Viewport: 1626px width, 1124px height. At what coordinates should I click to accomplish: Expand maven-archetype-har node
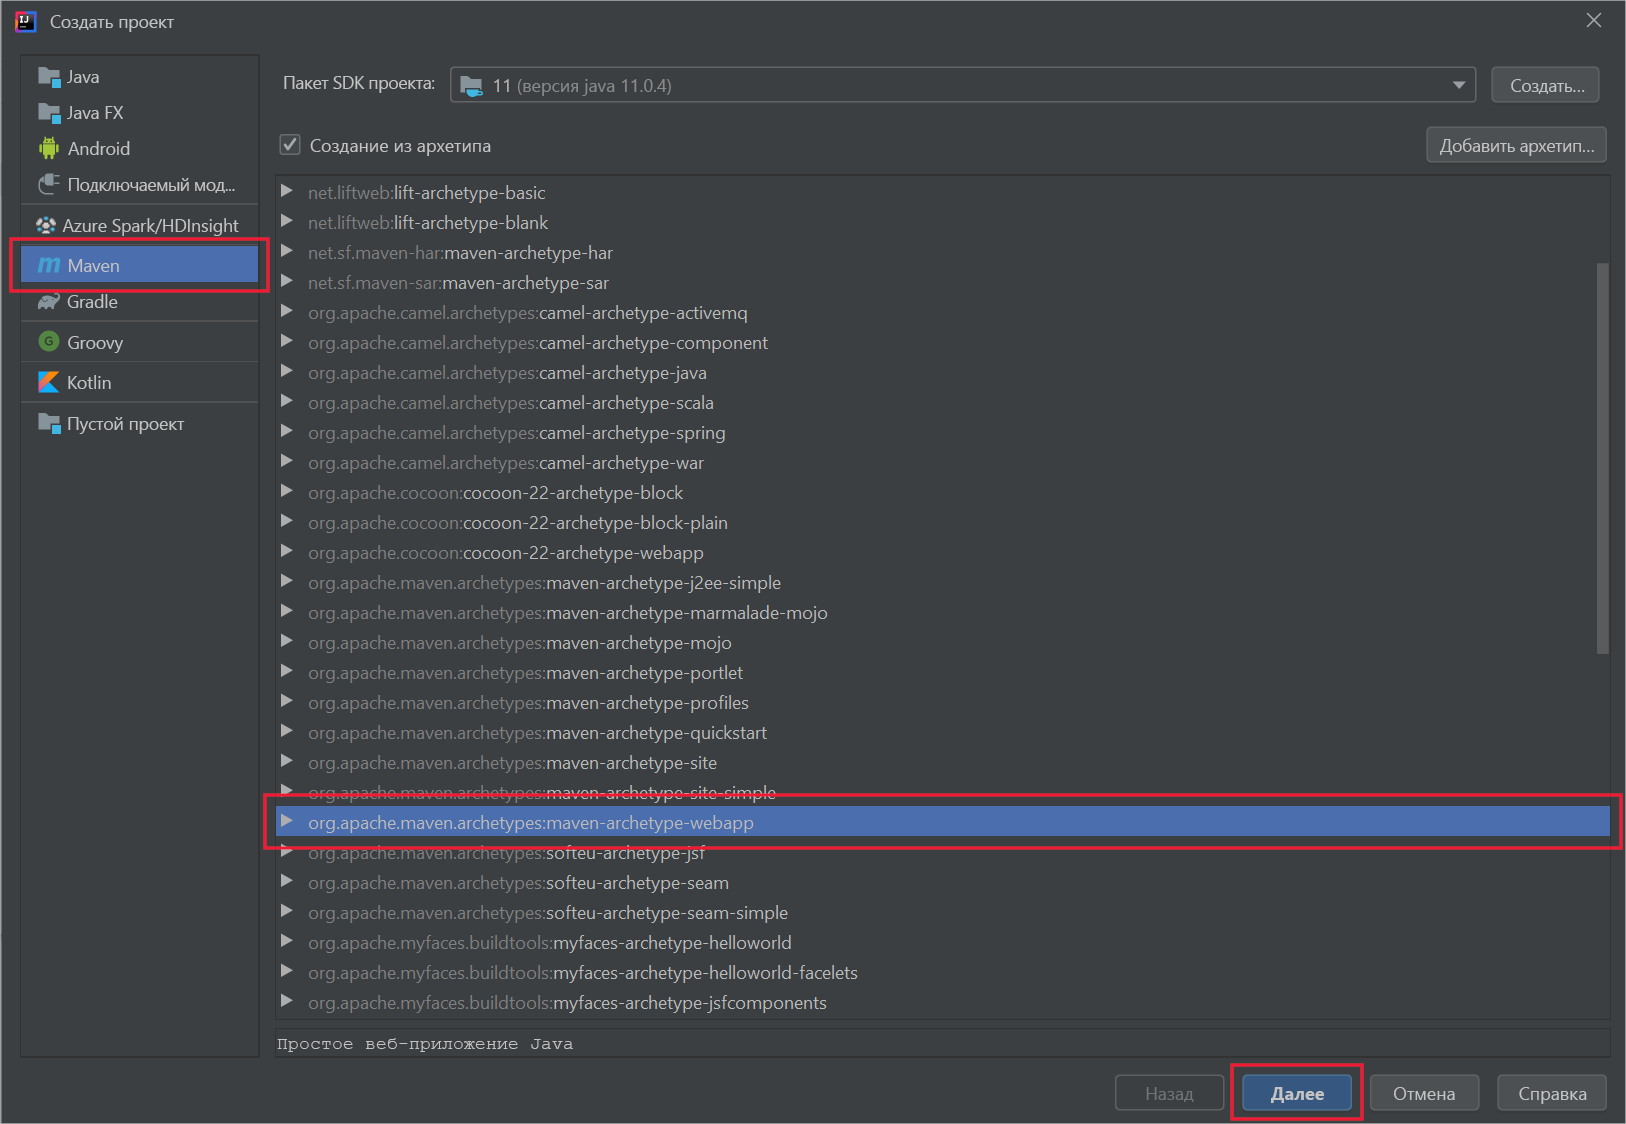coord(287,251)
